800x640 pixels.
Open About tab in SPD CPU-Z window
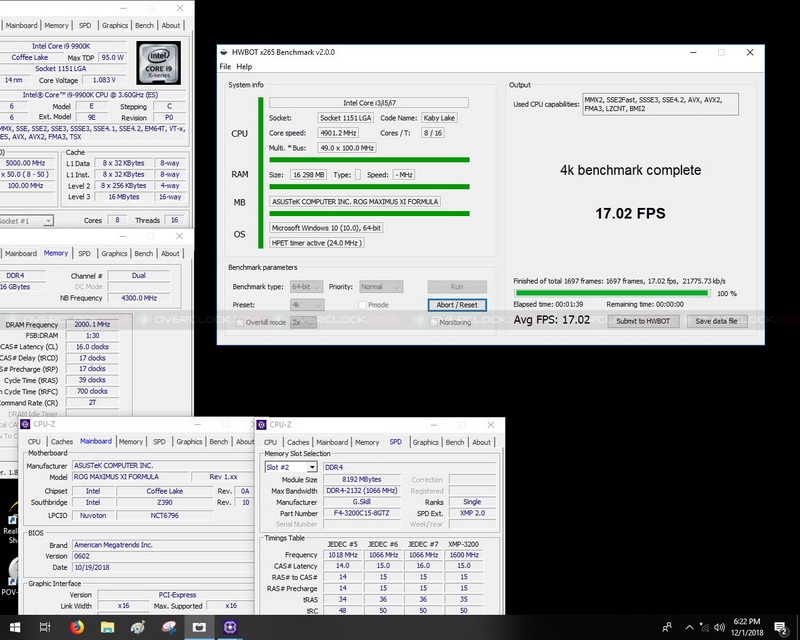coord(481,442)
